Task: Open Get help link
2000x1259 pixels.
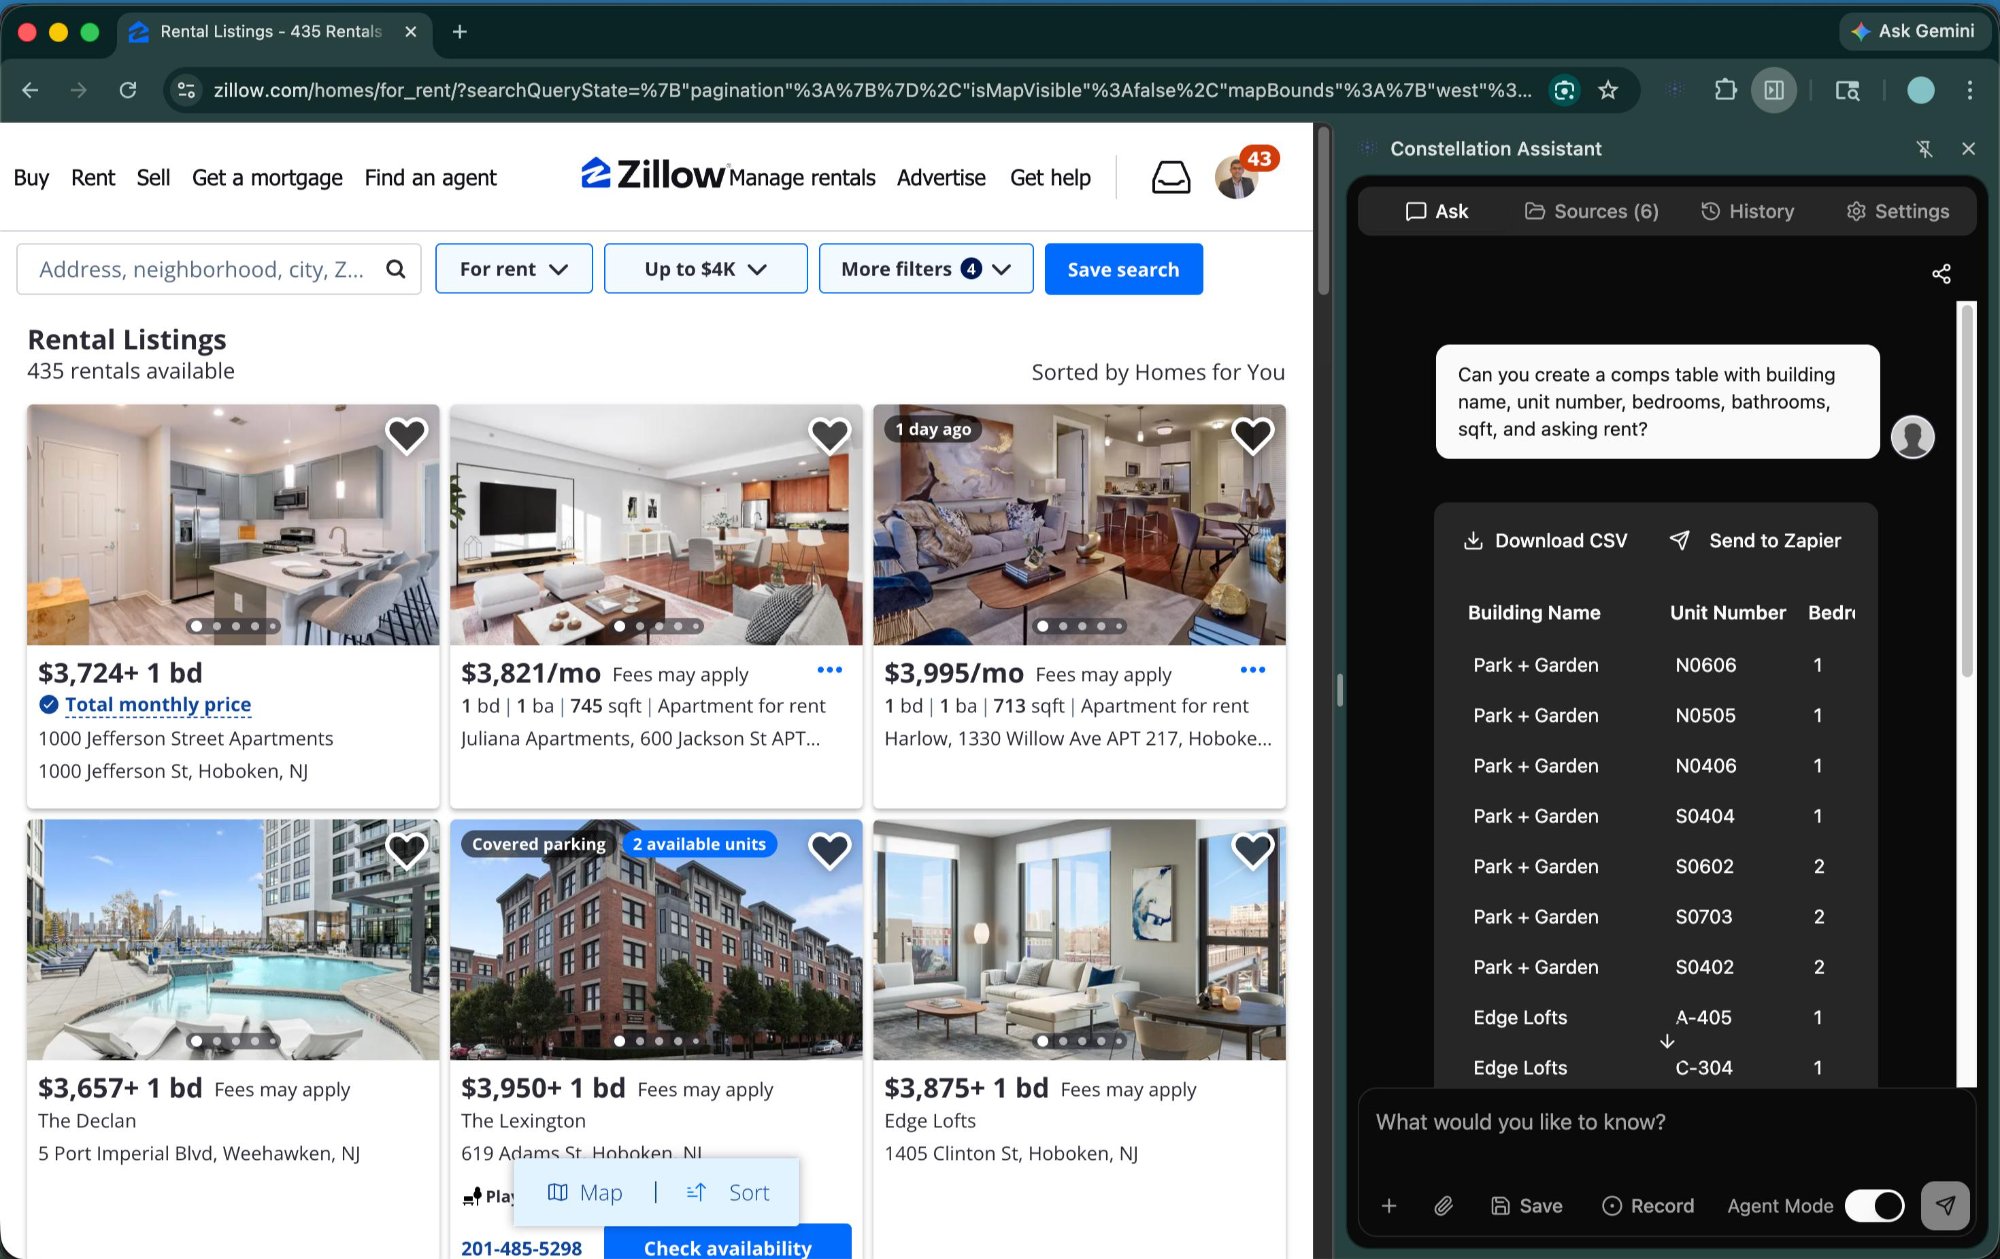Action: (1050, 178)
